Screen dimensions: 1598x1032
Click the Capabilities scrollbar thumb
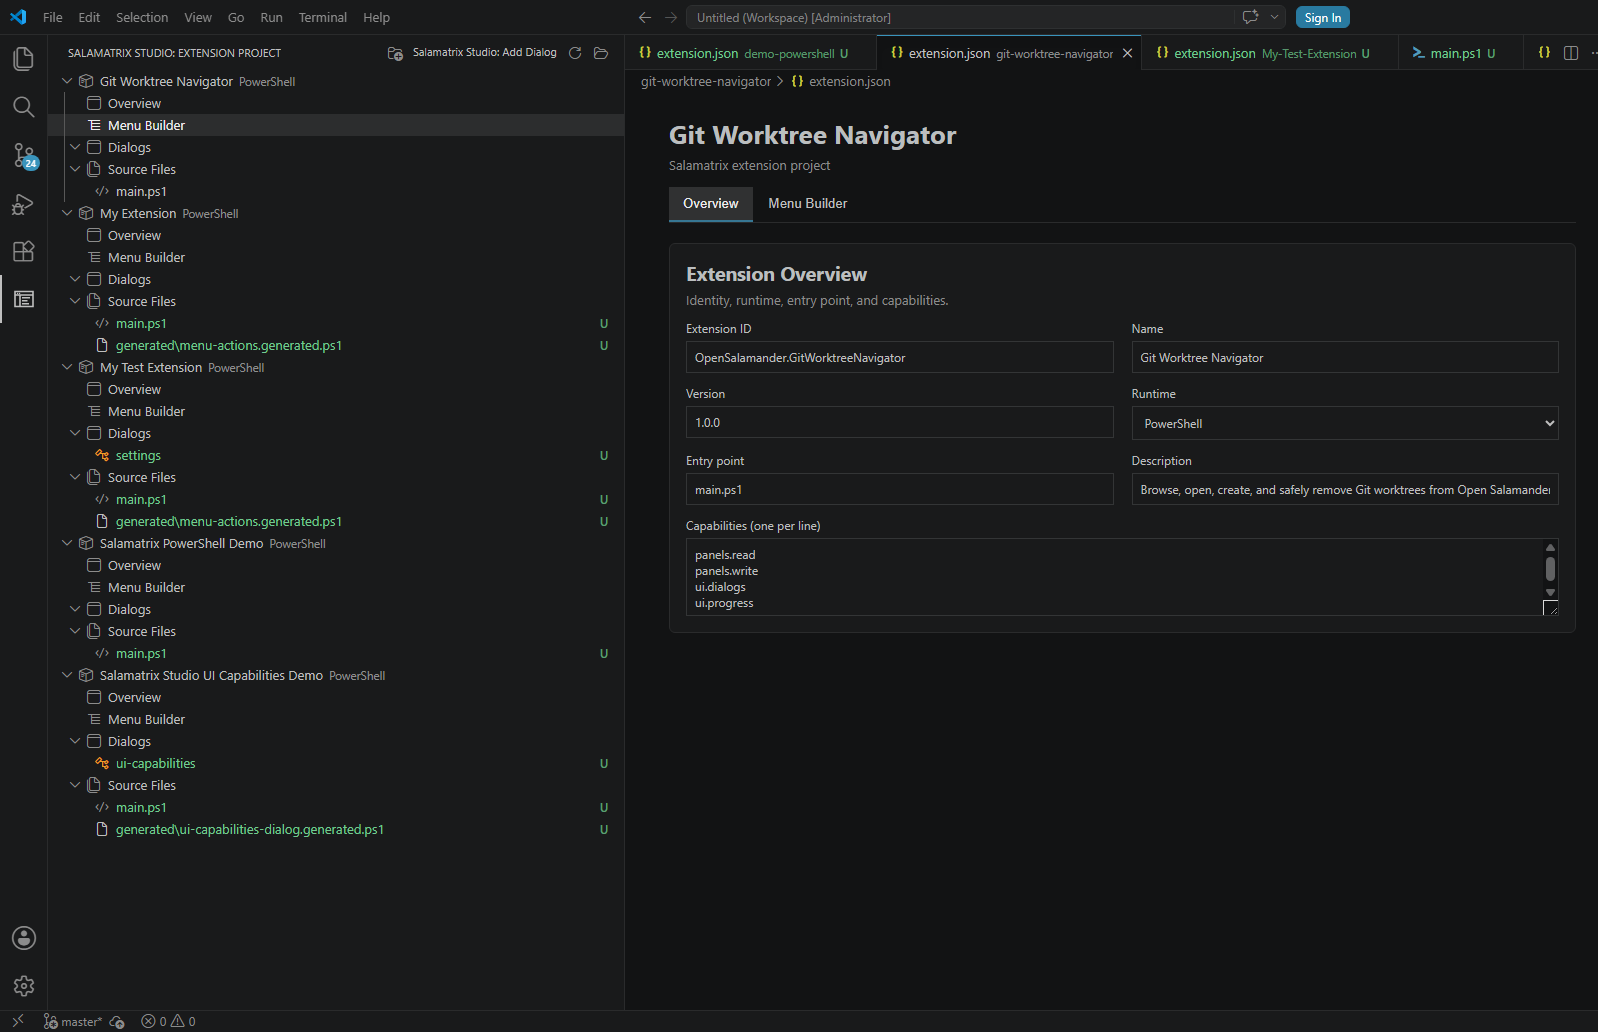[1550, 569]
